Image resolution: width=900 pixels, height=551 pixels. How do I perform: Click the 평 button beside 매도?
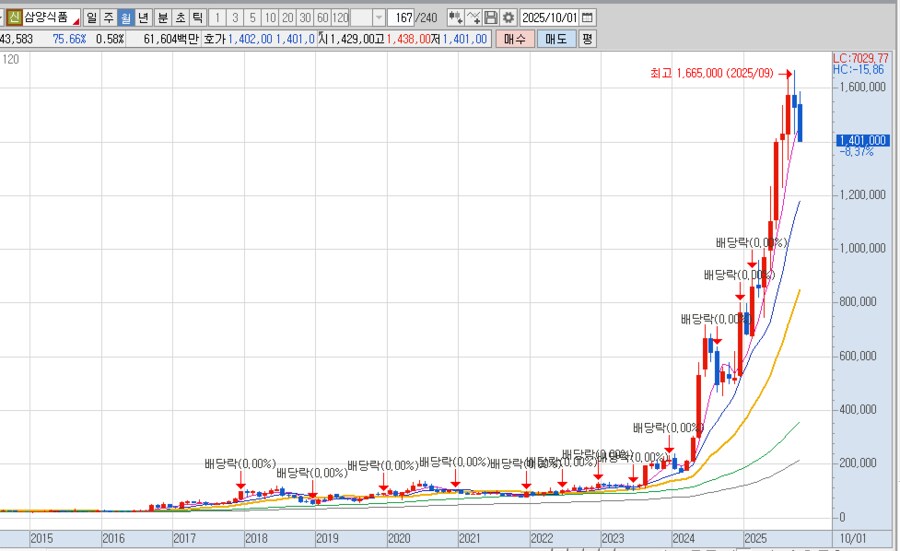click(x=587, y=39)
